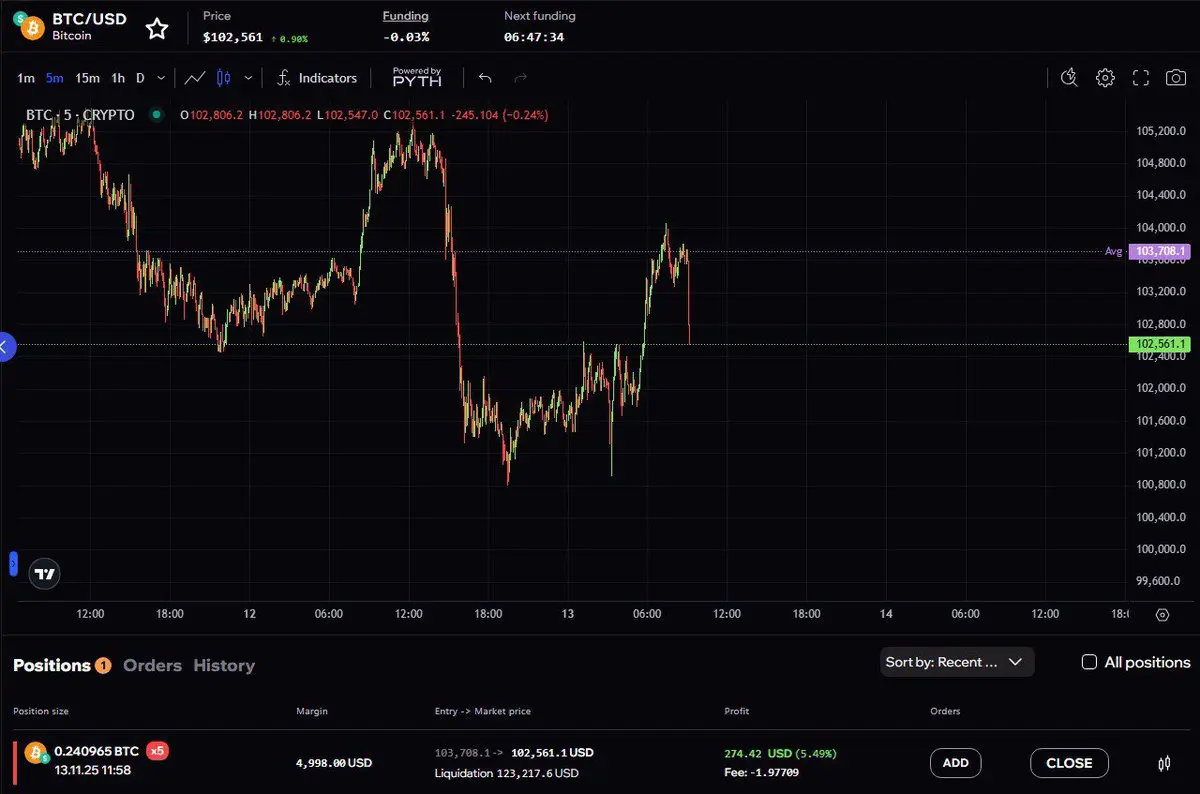Expand the small blue left-edge handle

point(13,563)
